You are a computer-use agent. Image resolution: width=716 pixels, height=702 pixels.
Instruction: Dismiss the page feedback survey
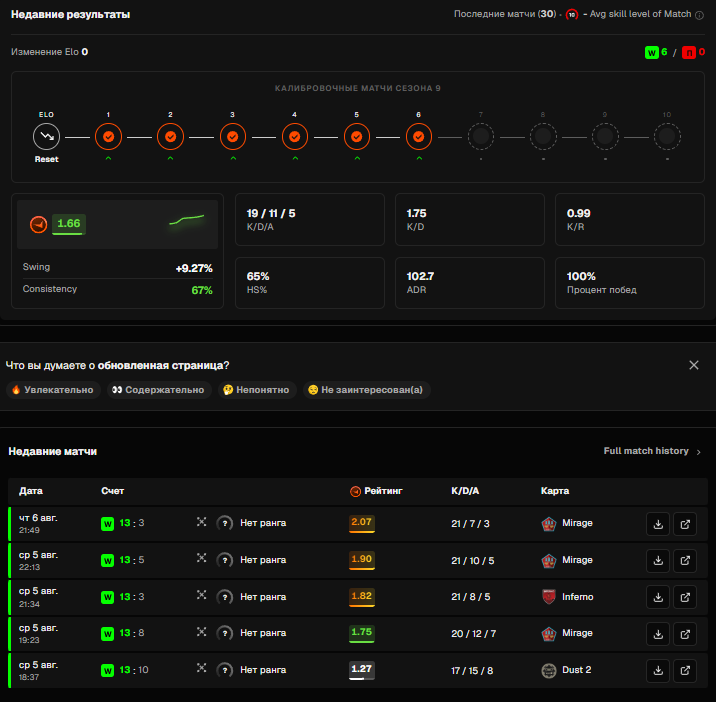click(x=694, y=365)
